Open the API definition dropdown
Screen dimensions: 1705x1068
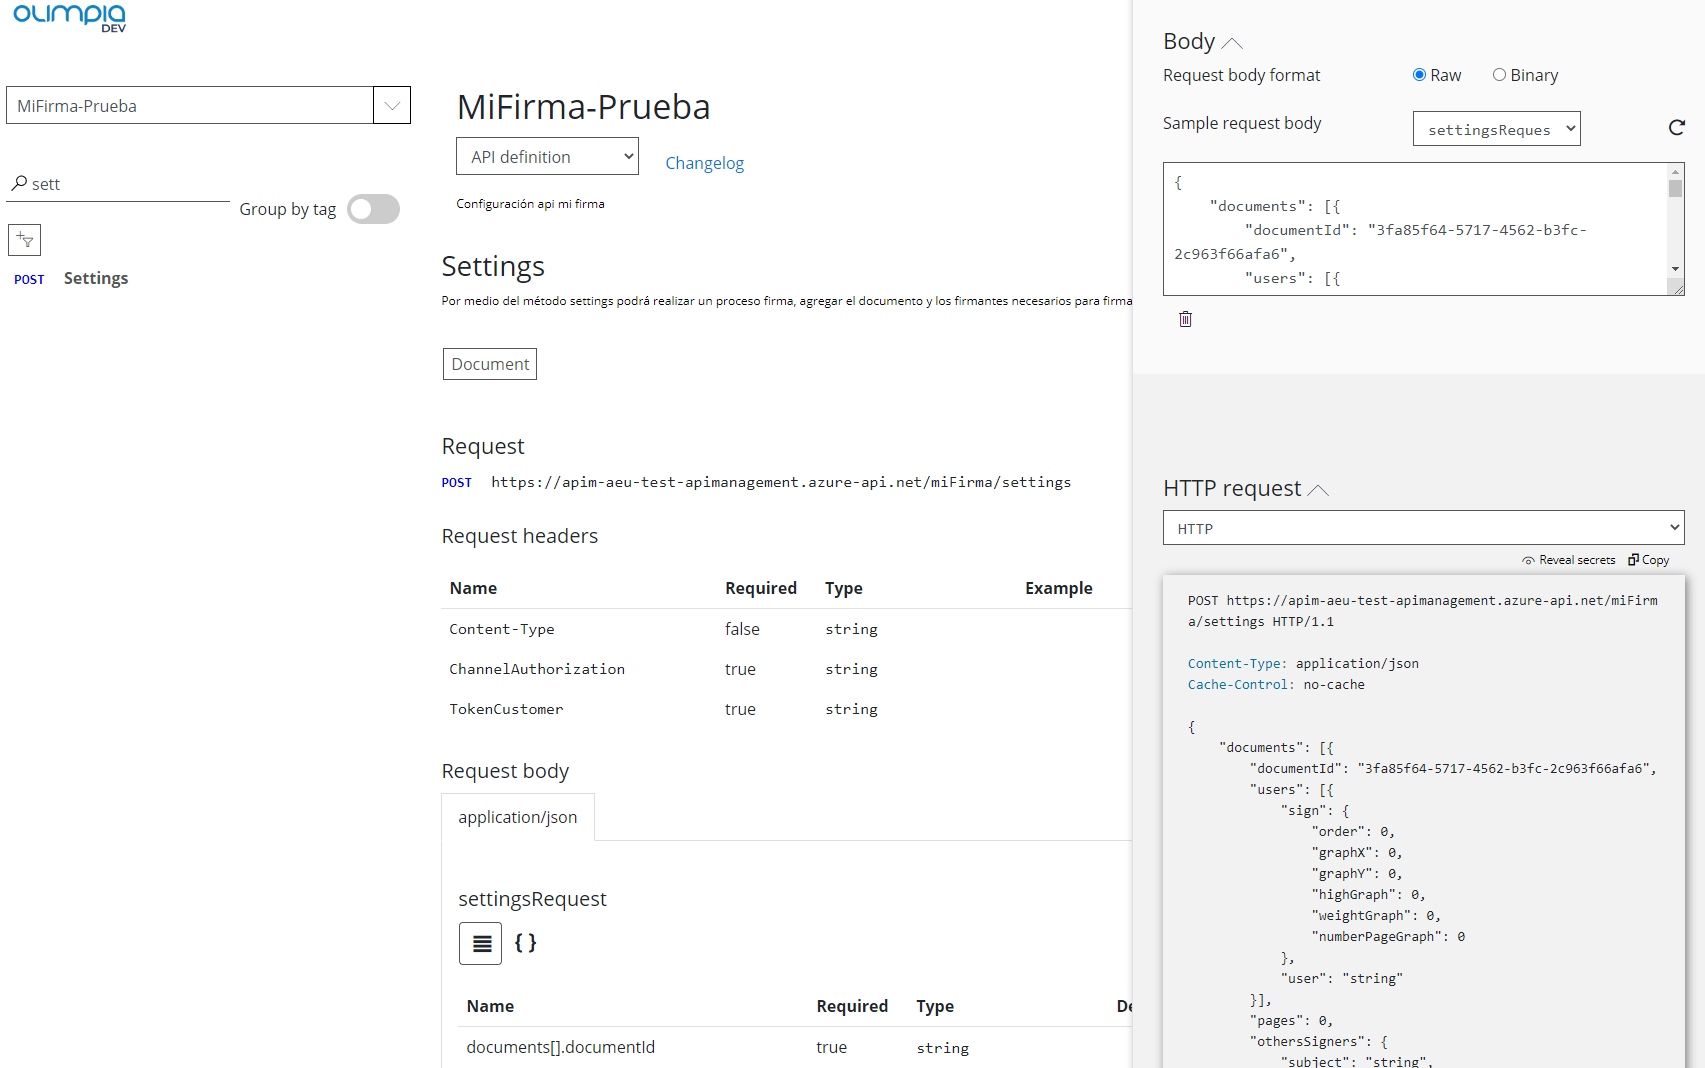pos(547,157)
